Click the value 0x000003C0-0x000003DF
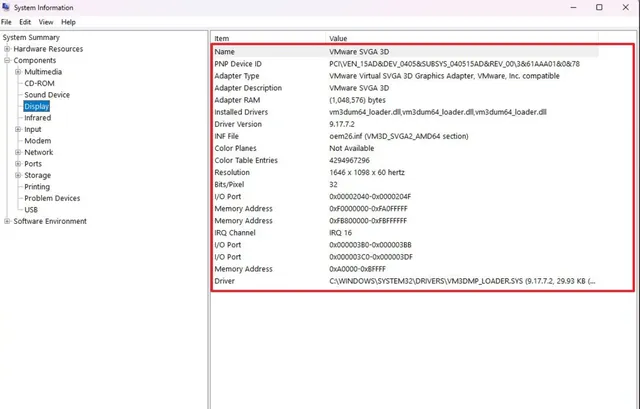 click(371, 257)
